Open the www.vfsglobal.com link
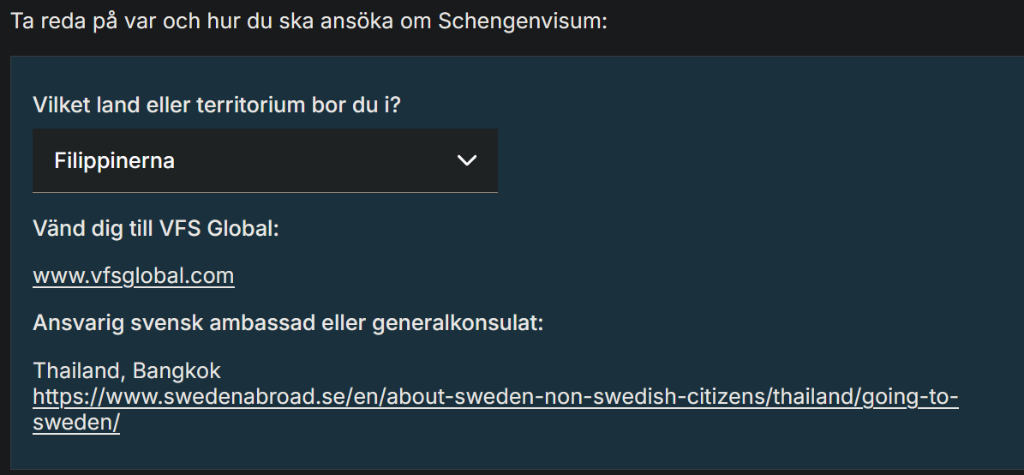 point(134,276)
